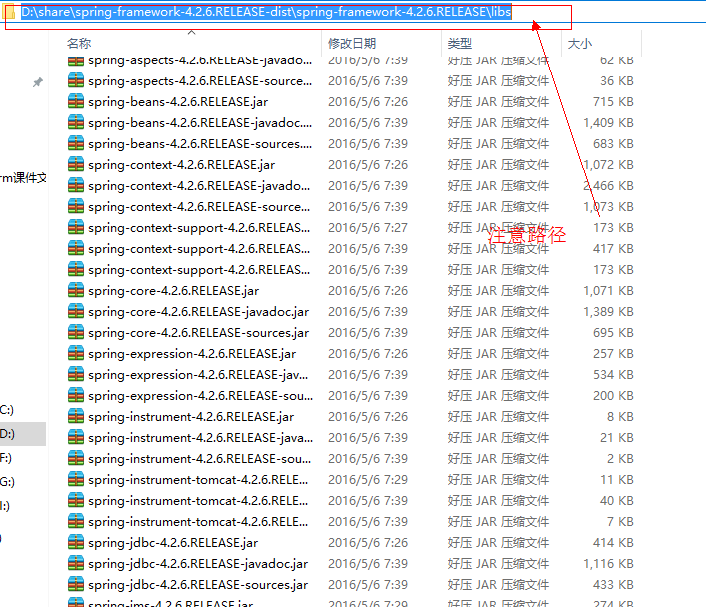Click icon of spring-expression-4.2.6.RELEASE-sou... file

pyautogui.click(x=76, y=396)
